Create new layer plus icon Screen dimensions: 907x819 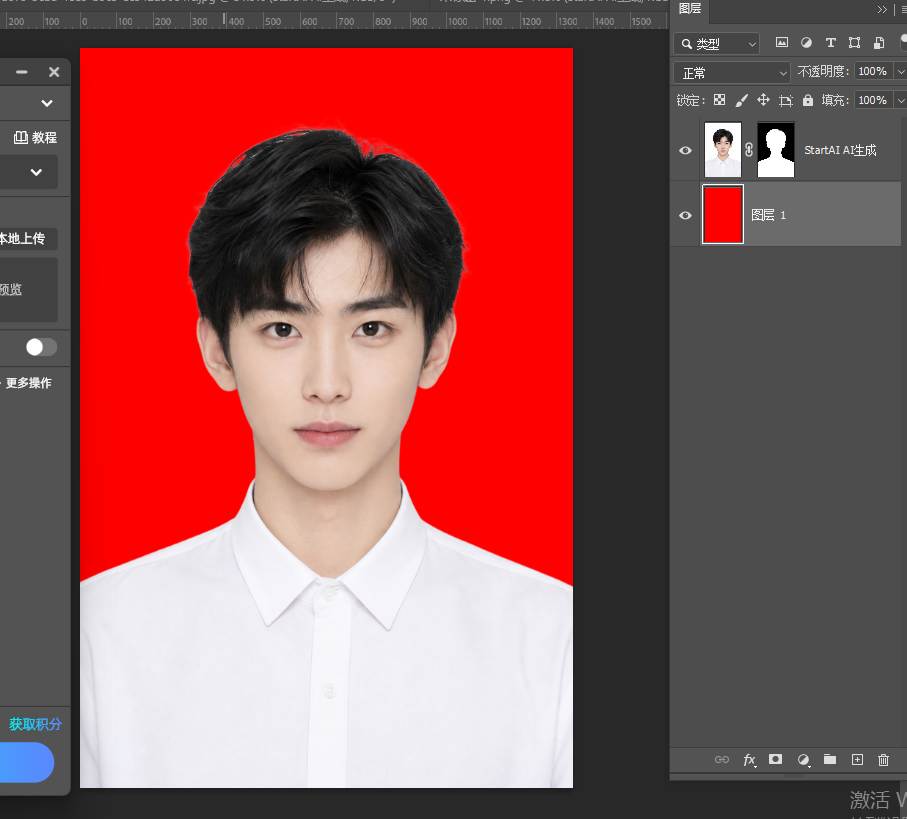[857, 759]
